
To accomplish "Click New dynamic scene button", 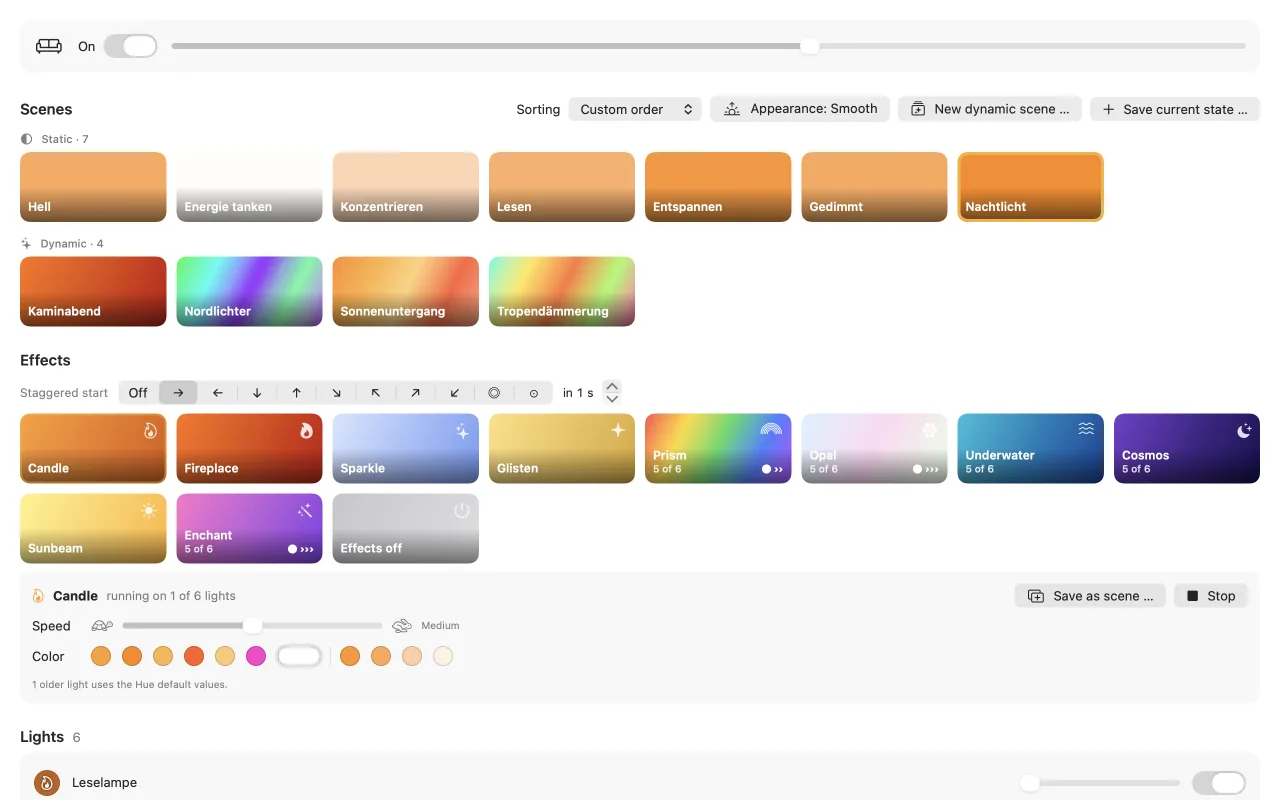I will (990, 109).
